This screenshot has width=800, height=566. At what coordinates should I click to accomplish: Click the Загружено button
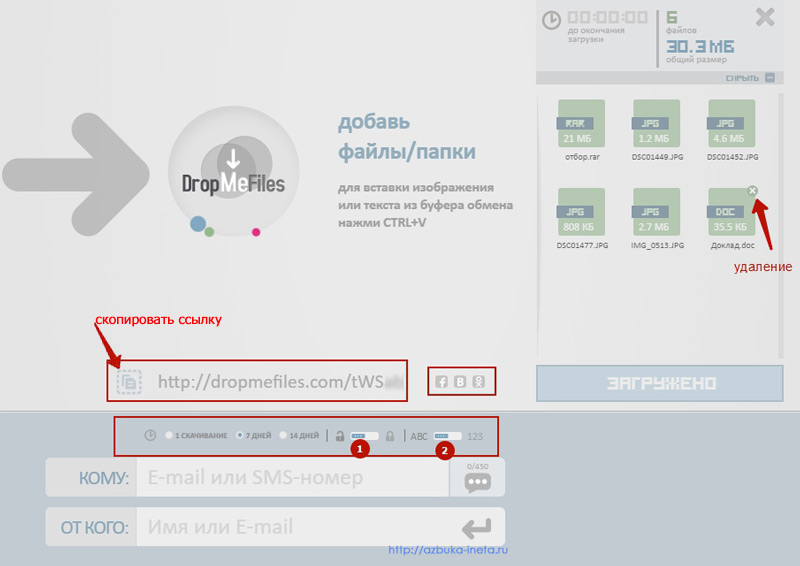click(658, 383)
